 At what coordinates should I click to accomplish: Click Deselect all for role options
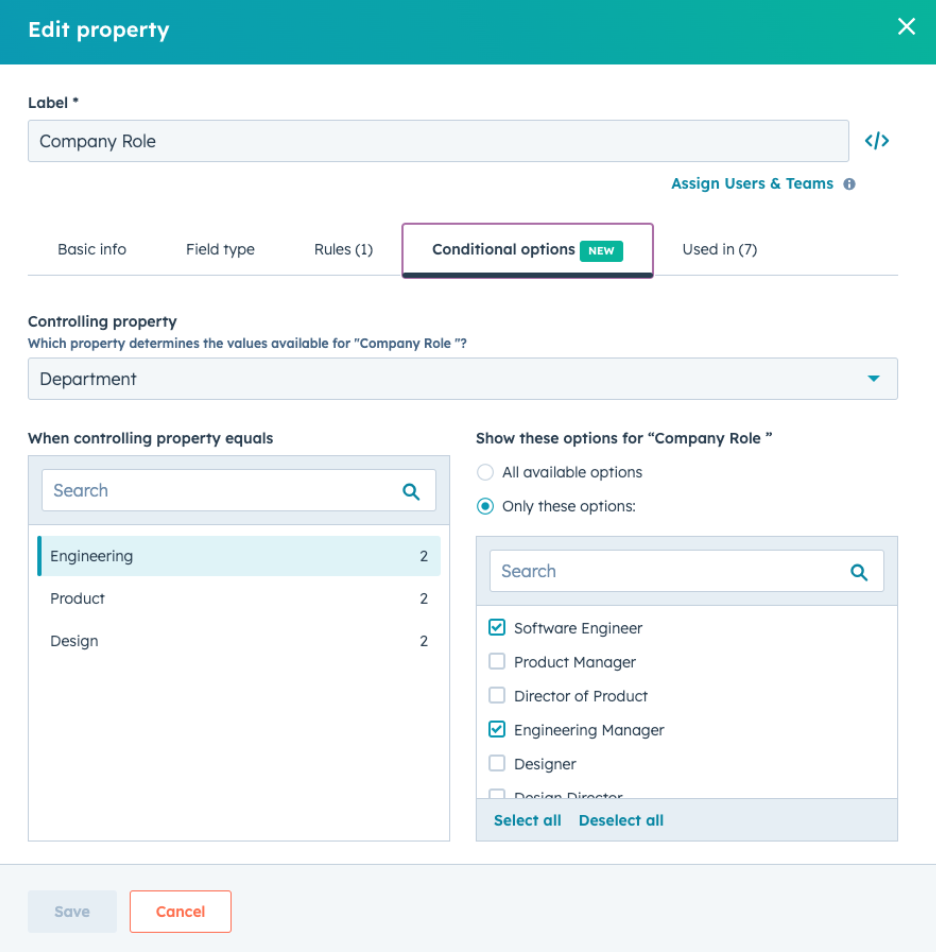pyautogui.click(x=621, y=821)
